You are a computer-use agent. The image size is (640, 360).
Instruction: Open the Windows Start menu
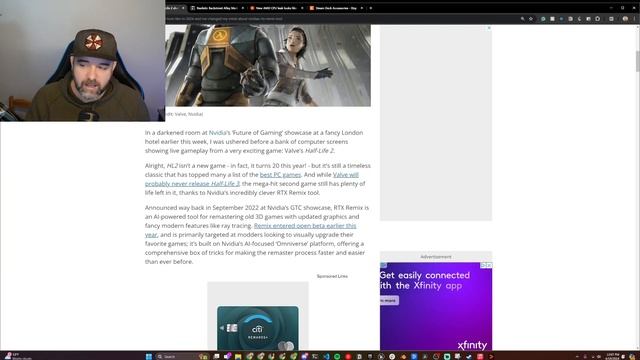point(149,356)
